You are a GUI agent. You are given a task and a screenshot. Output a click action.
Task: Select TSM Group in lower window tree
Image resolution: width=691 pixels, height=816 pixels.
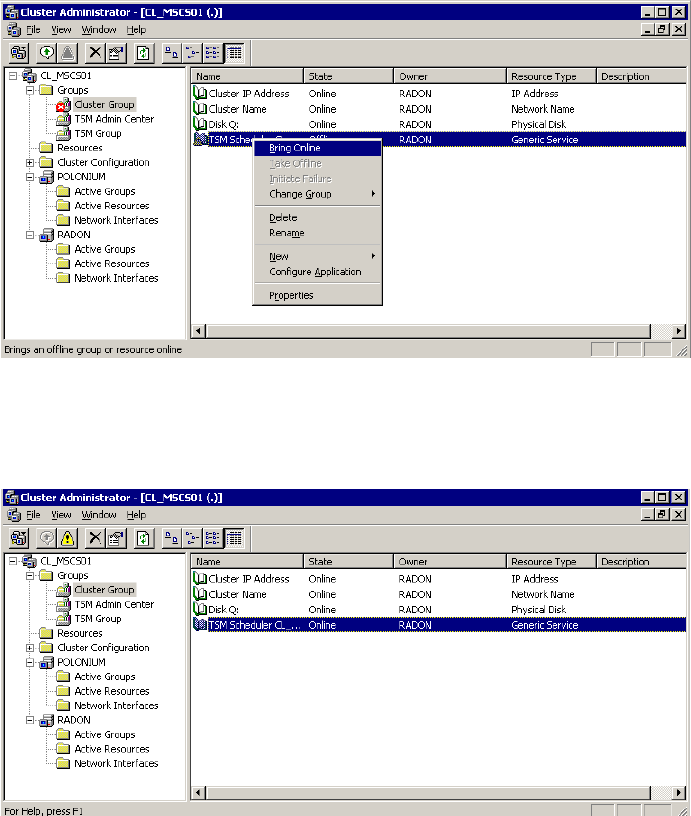point(98,619)
